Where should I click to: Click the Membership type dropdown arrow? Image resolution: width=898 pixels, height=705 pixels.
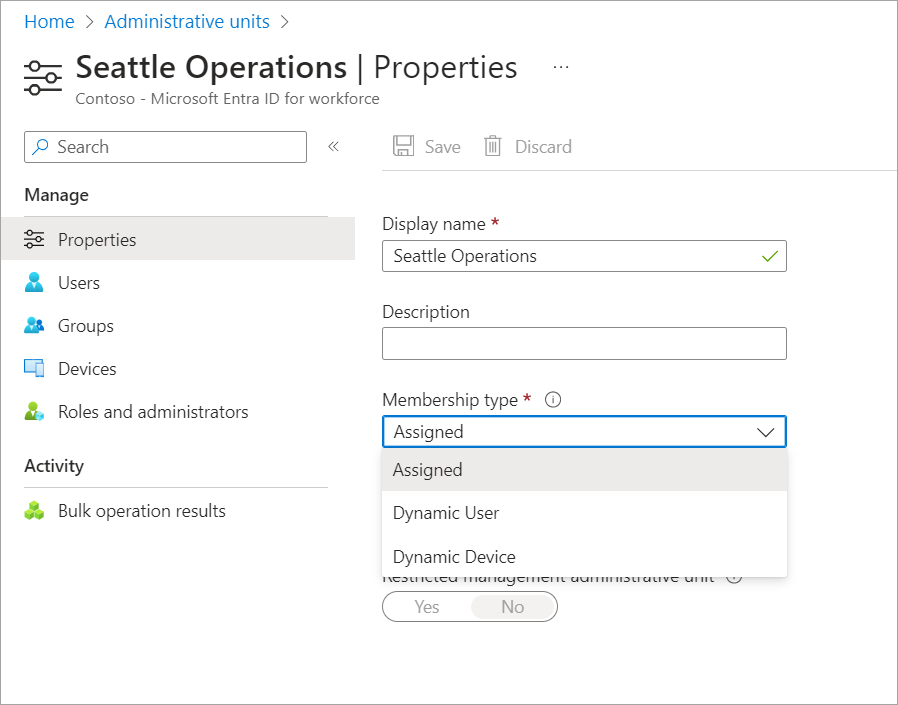tap(766, 432)
